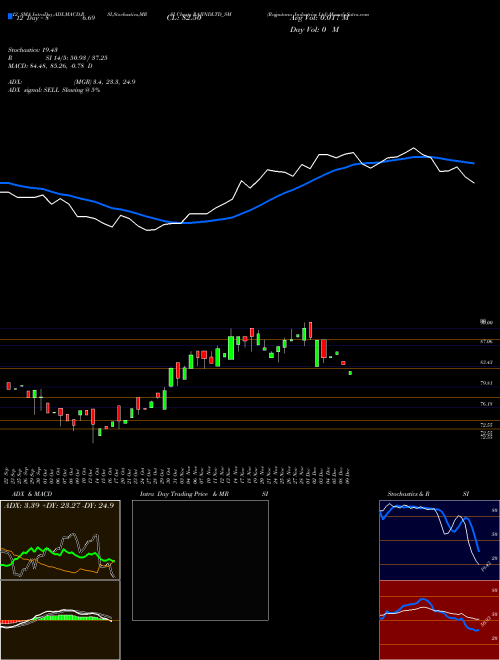Click the 'Stochastics & RSI' panel title
Viewport: 500px width, 660px height.
(428, 494)
